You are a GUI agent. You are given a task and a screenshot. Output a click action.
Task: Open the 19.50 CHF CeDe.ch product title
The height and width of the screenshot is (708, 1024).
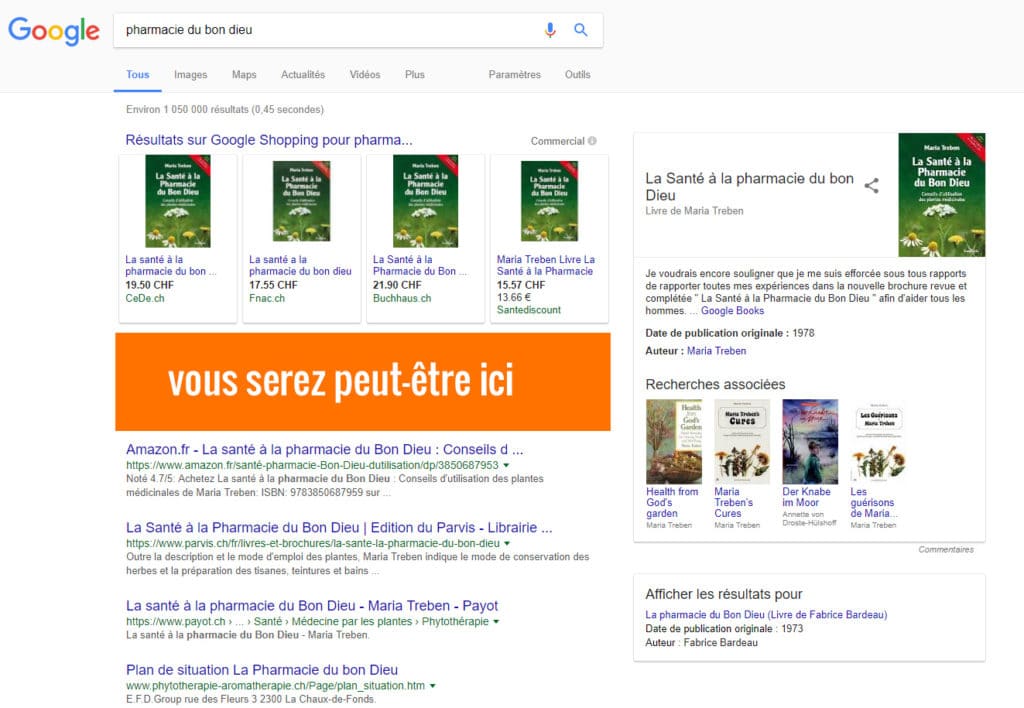tap(170, 265)
